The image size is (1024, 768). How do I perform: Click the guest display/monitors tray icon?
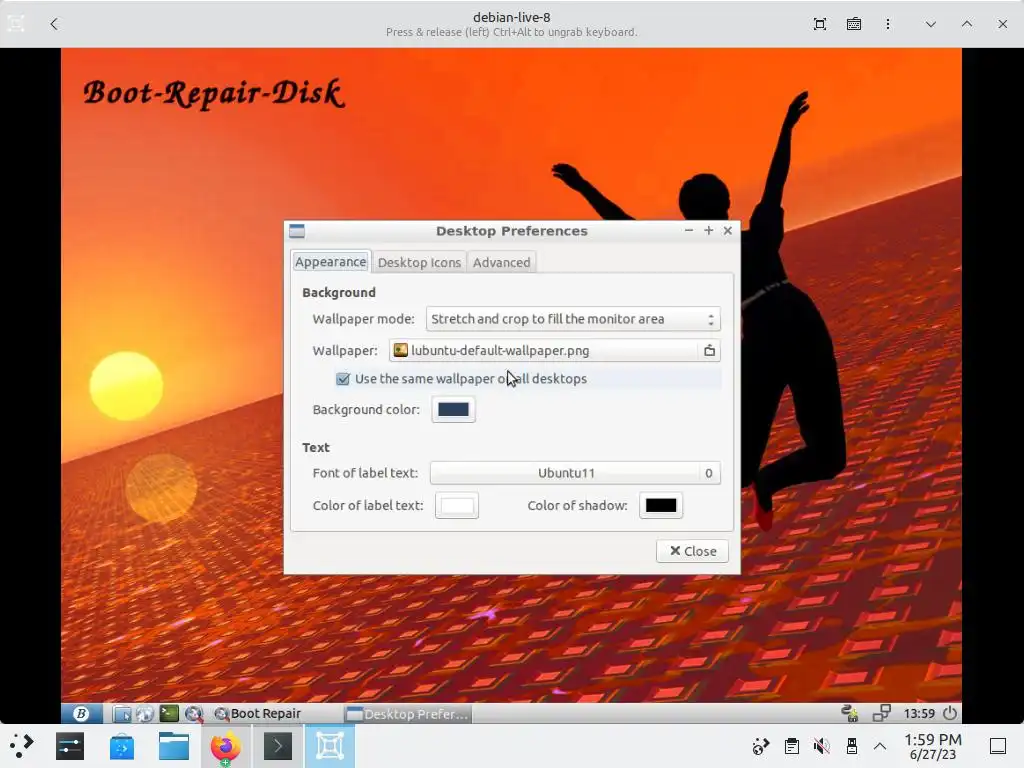coord(882,713)
